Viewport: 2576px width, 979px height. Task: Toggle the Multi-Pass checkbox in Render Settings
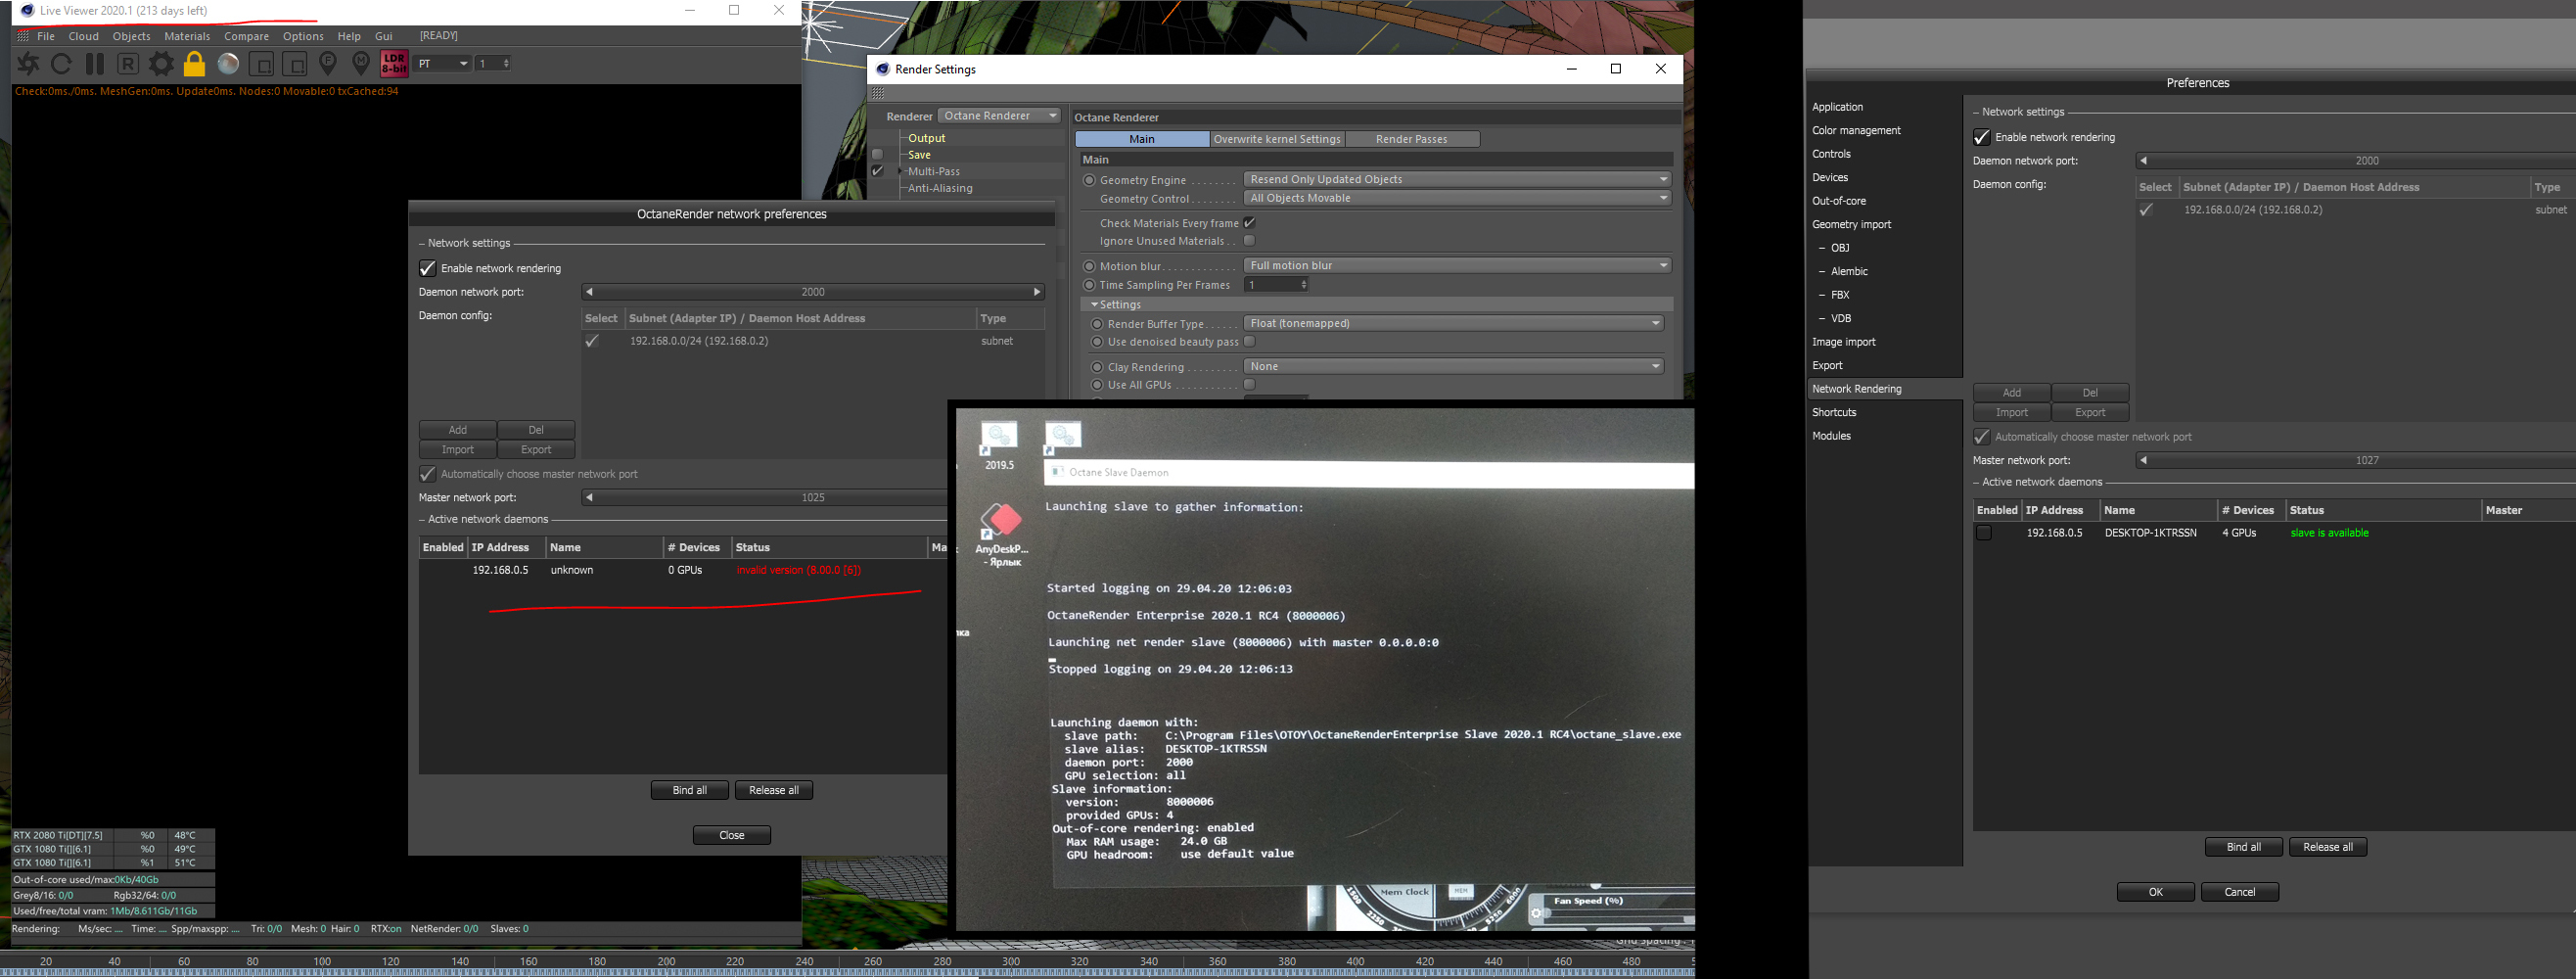[x=877, y=171]
